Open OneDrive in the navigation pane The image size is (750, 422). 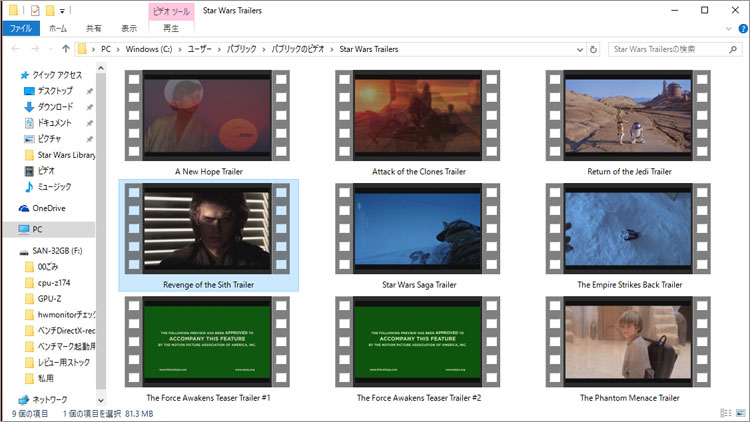tap(47, 208)
